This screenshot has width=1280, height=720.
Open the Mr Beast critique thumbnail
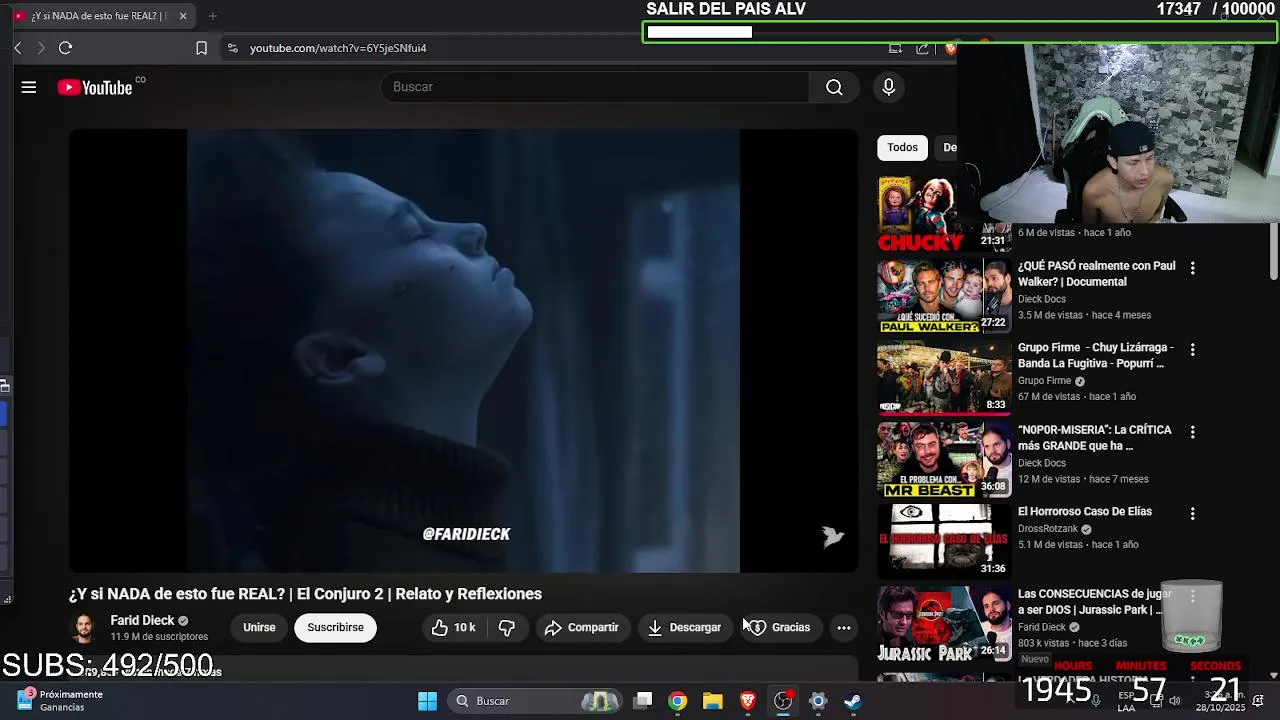point(943,460)
